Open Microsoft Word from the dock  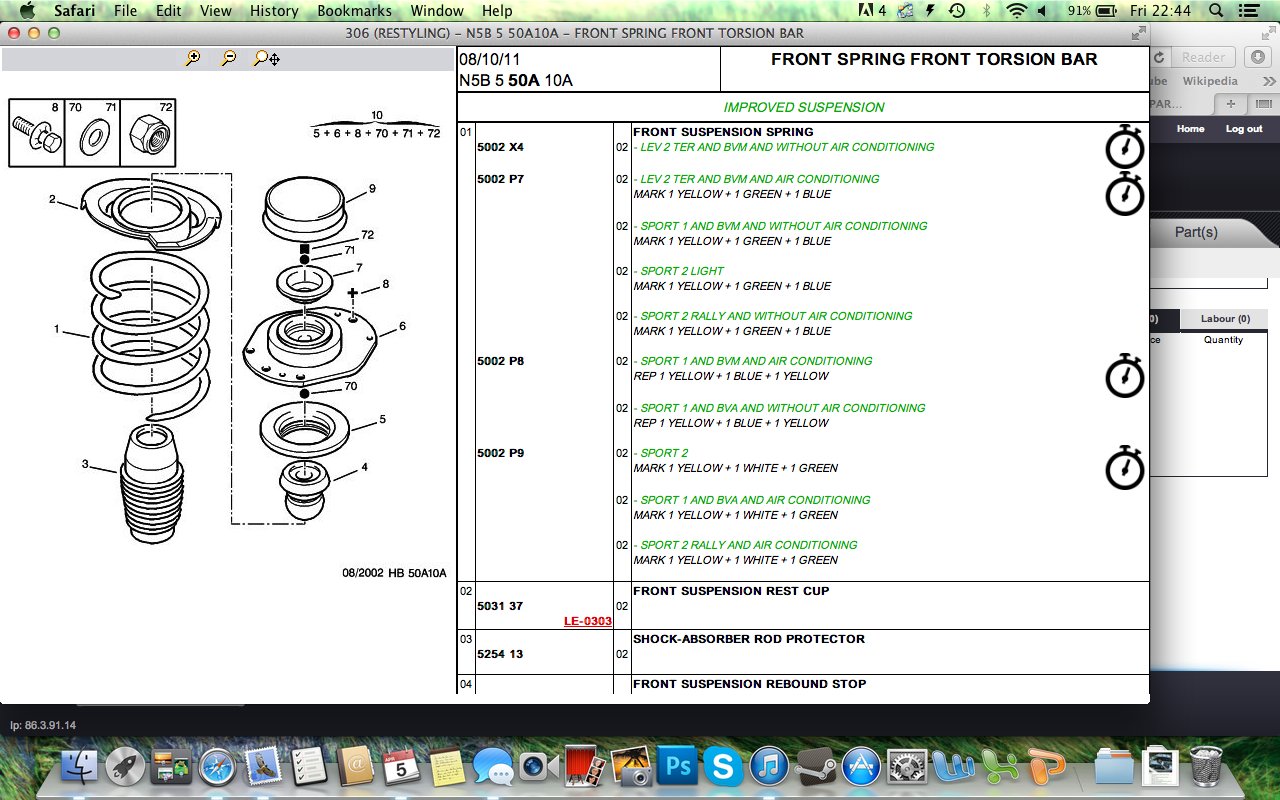[x=954, y=767]
